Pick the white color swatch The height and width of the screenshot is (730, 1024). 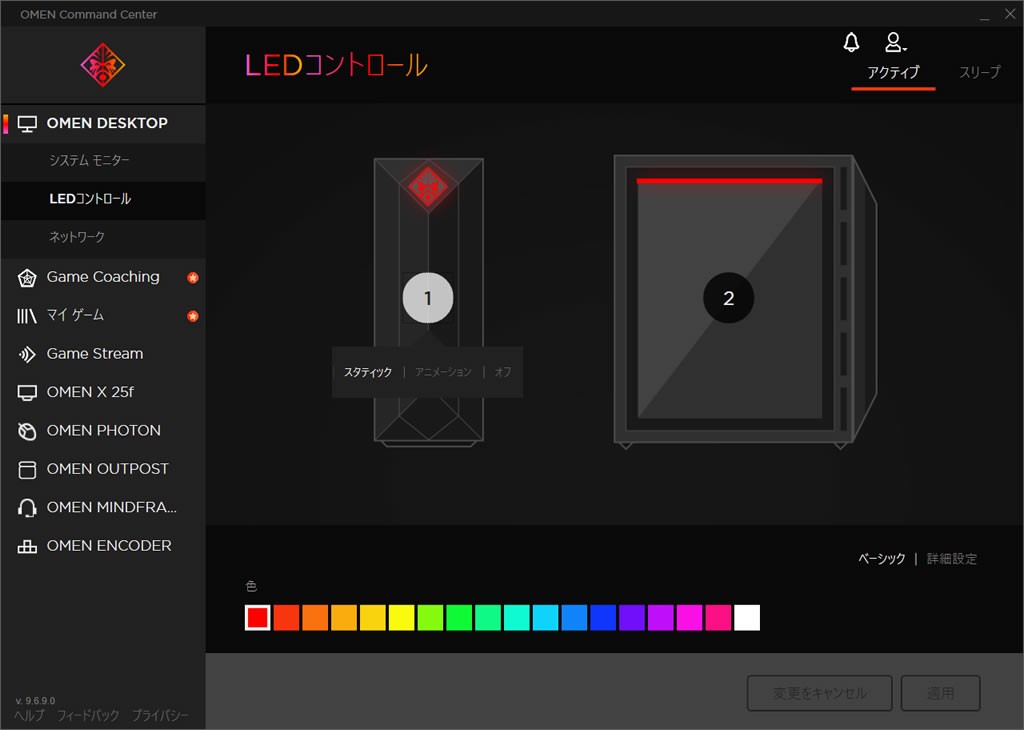click(746, 618)
